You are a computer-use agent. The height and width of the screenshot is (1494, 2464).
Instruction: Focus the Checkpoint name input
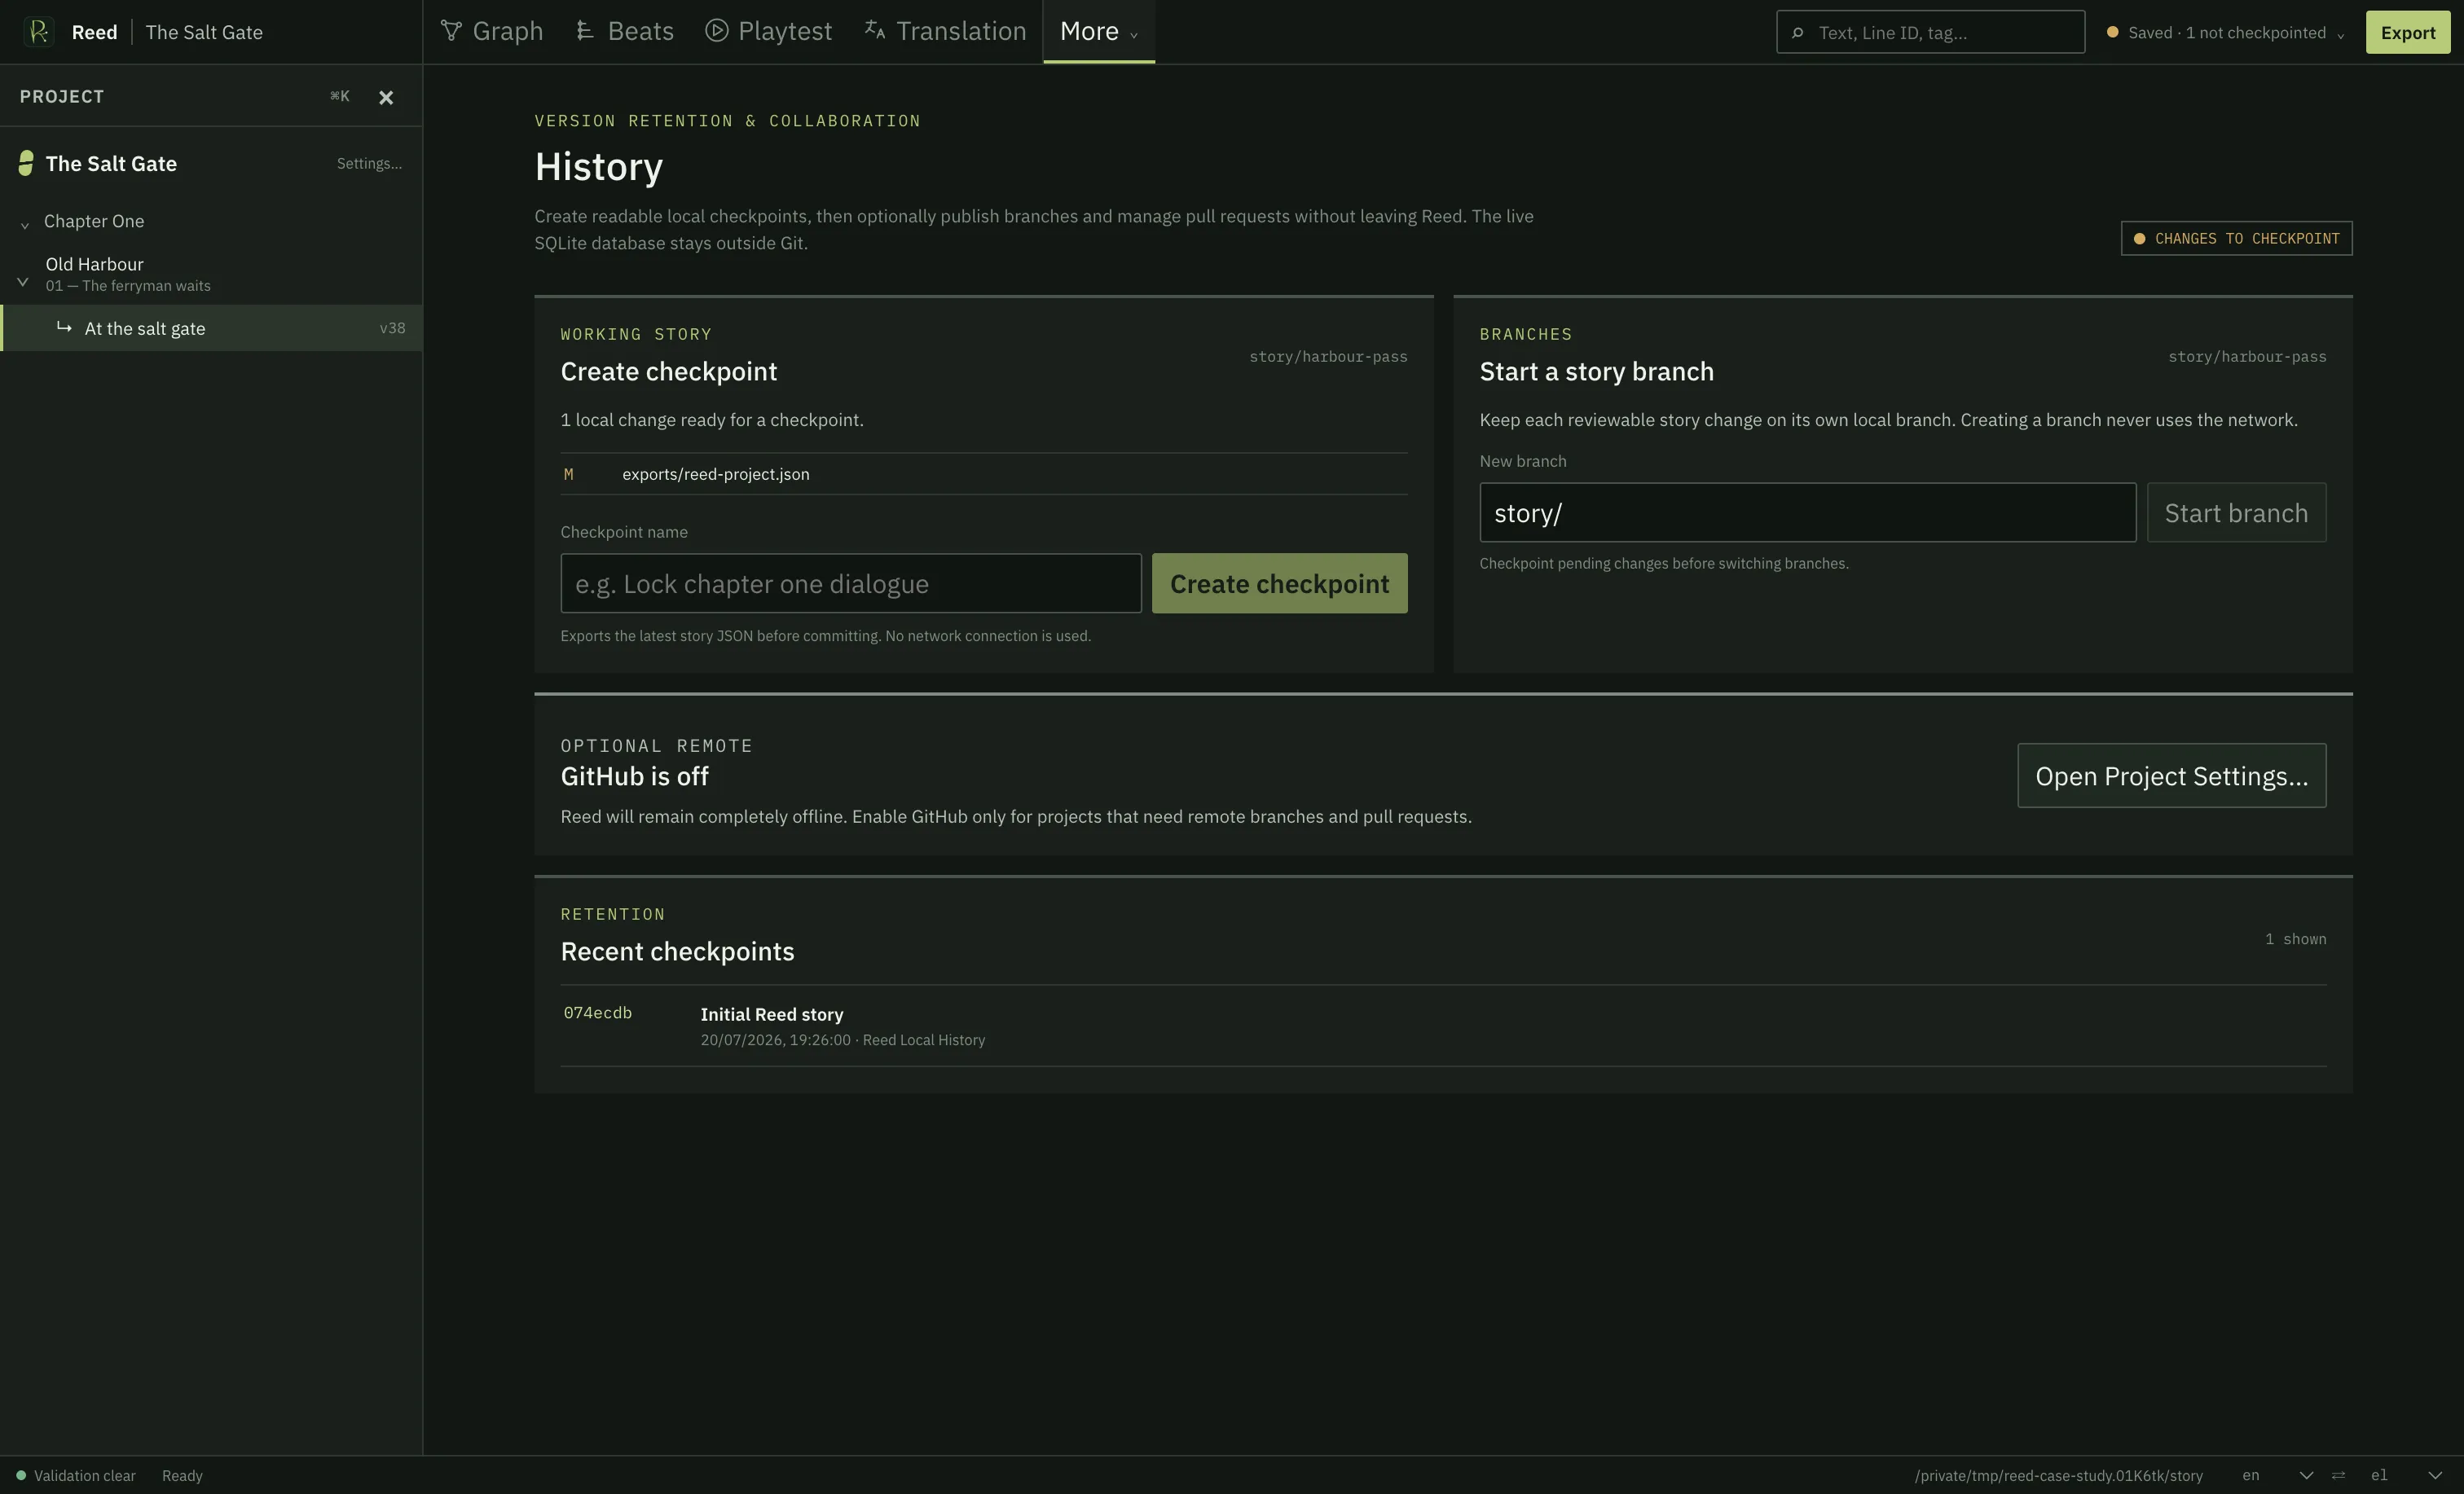point(850,583)
